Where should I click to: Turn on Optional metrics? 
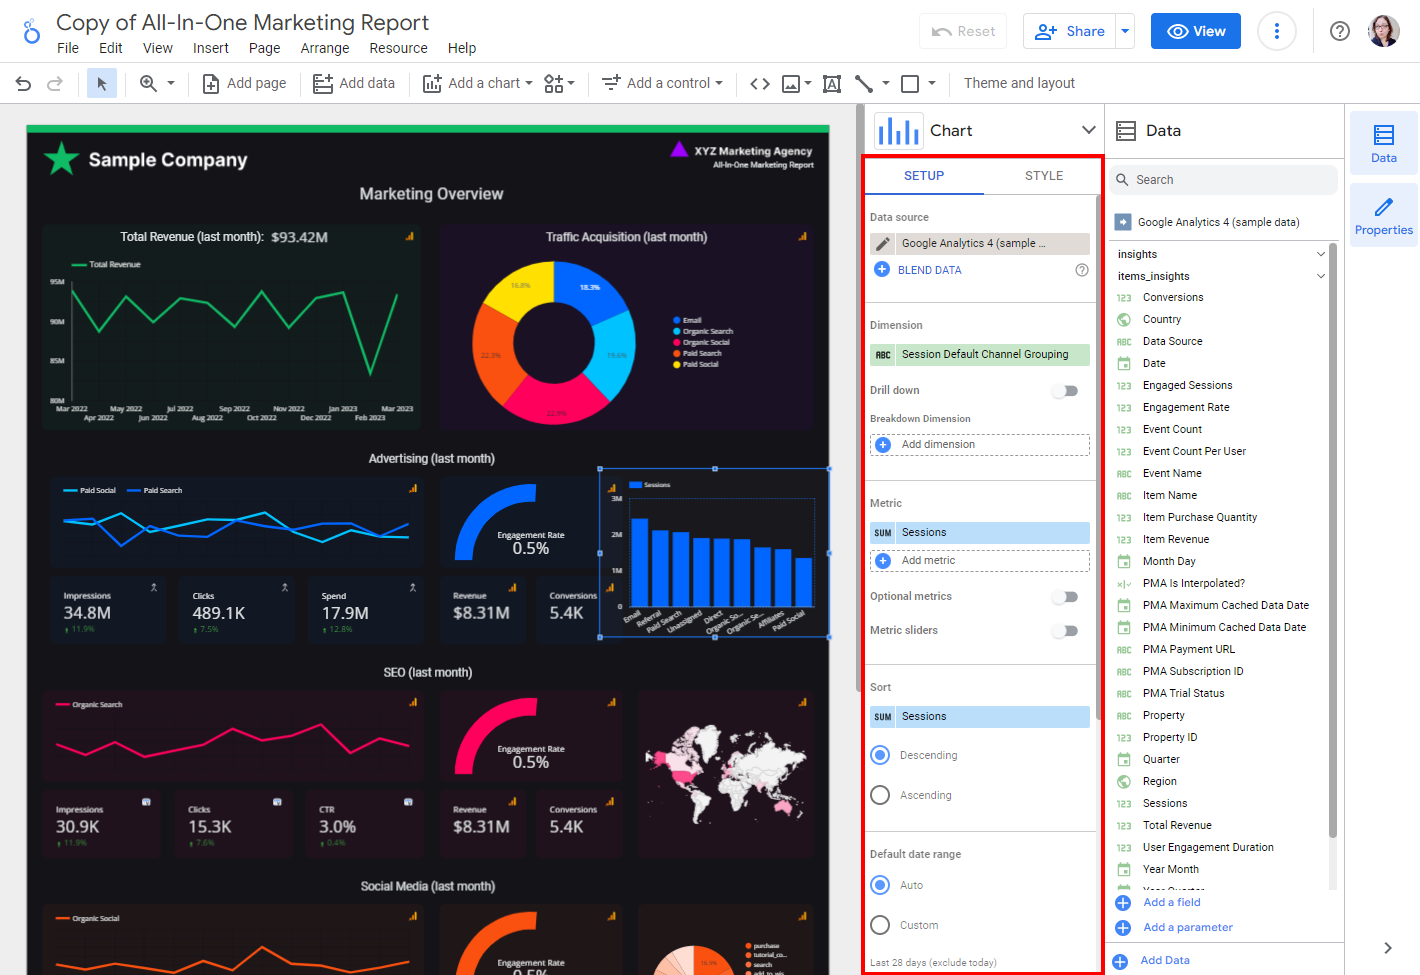point(1064,596)
